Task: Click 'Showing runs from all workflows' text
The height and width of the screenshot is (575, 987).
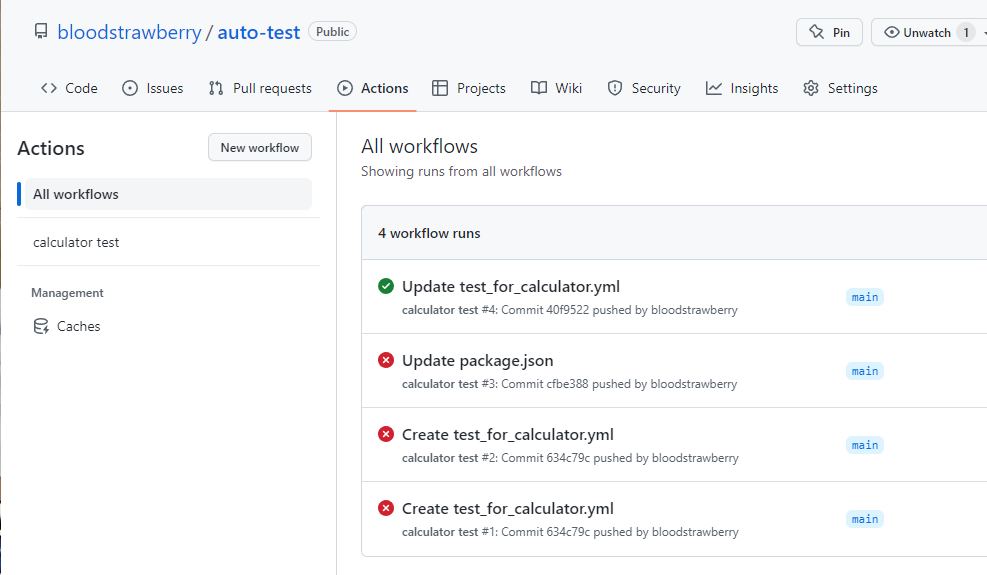Action: click(x=461, y=171)
